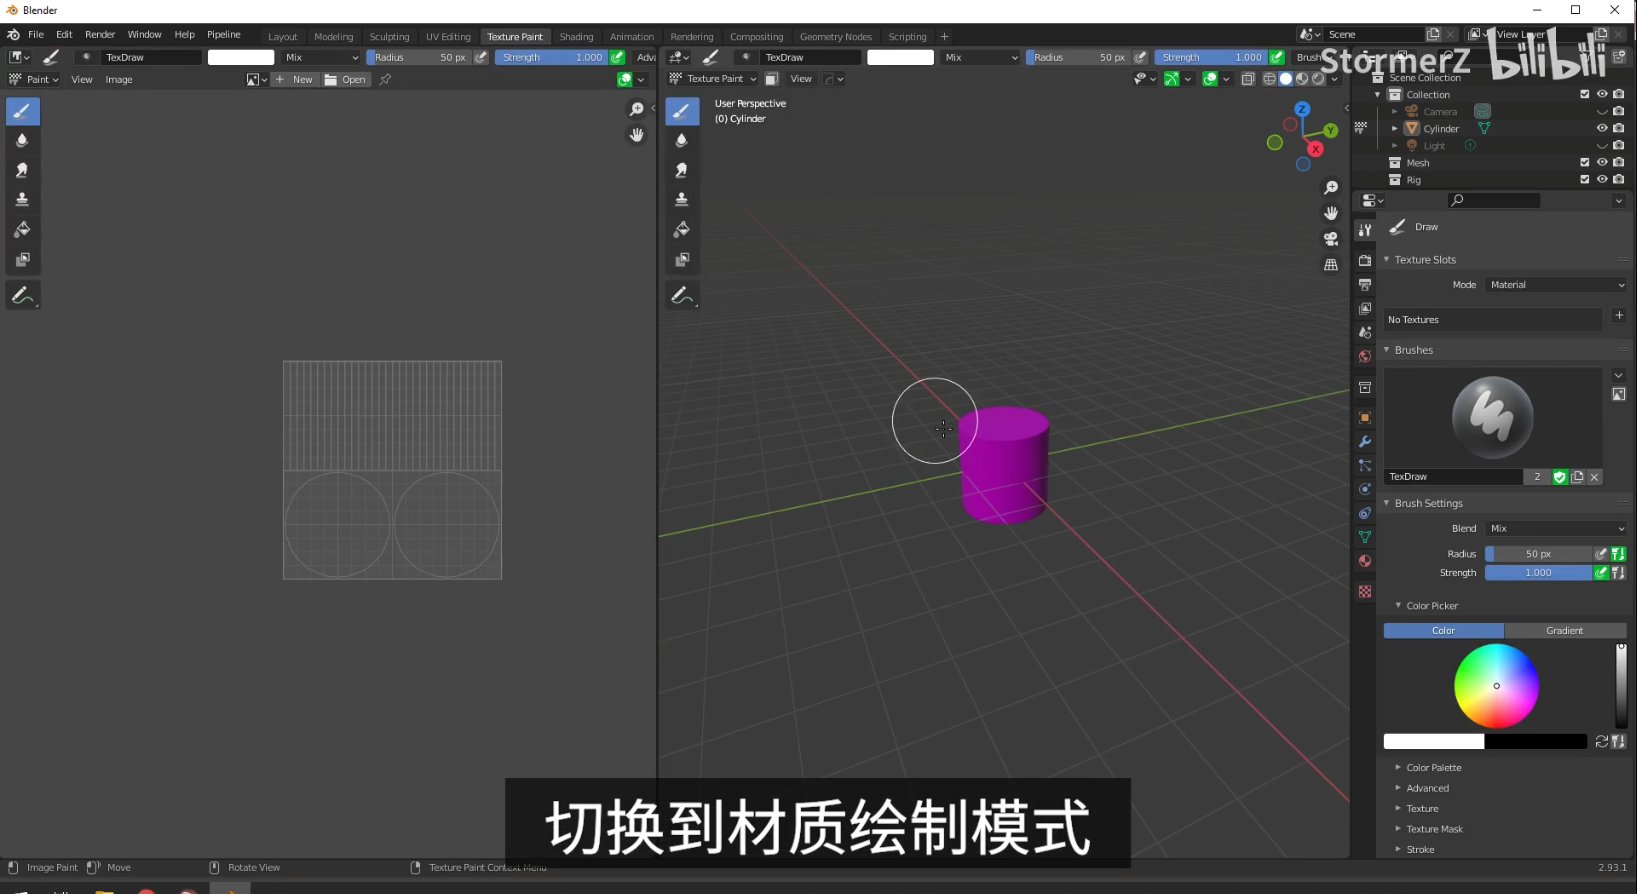Toggle Collection exclude checkbox
The image size is (1637, 894).
click(1585, 94)
